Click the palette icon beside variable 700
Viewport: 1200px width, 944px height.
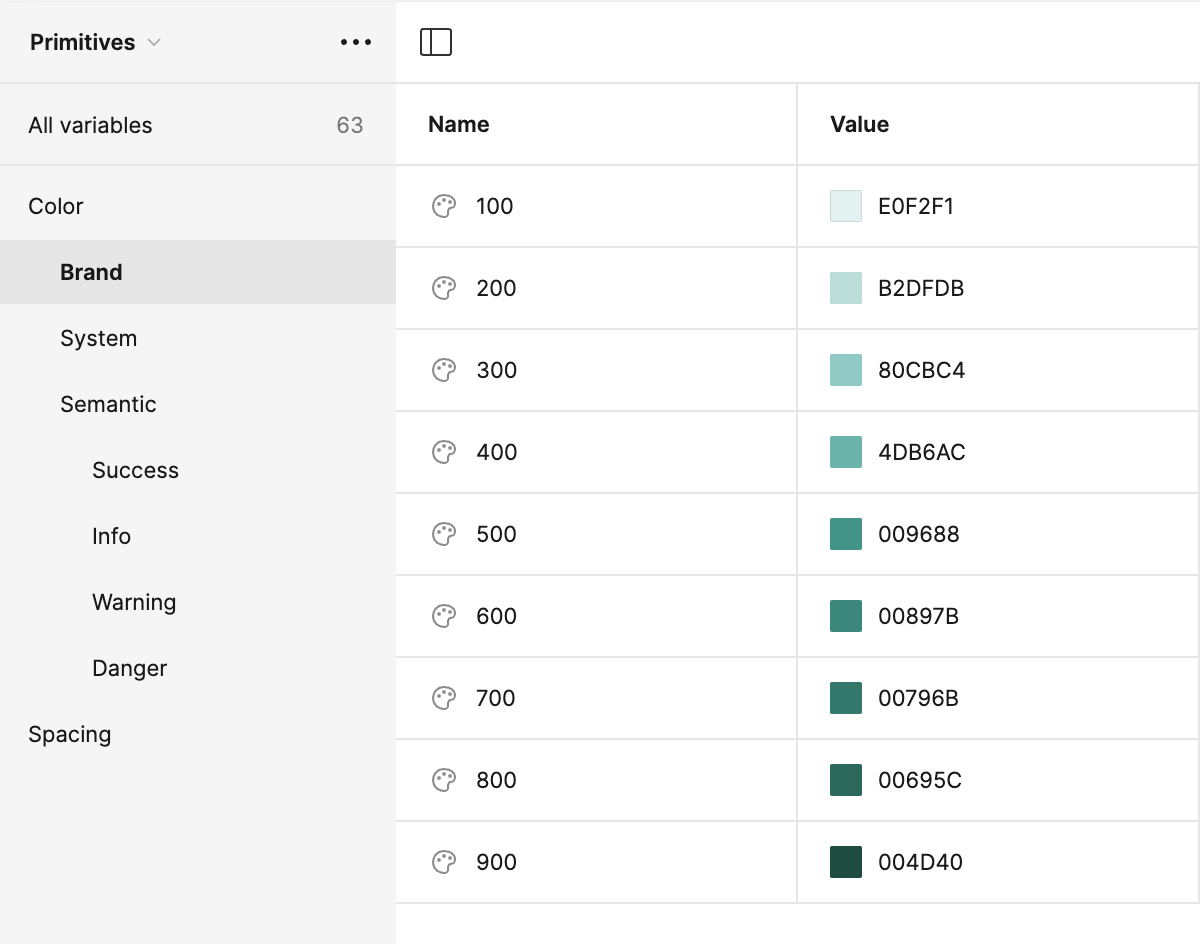click(444, 698)
